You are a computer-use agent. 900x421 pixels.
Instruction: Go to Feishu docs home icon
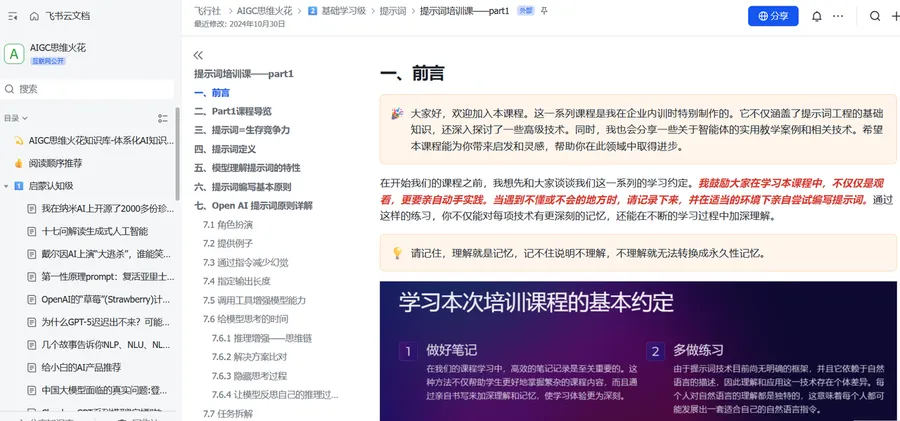(x=34, y=16)
